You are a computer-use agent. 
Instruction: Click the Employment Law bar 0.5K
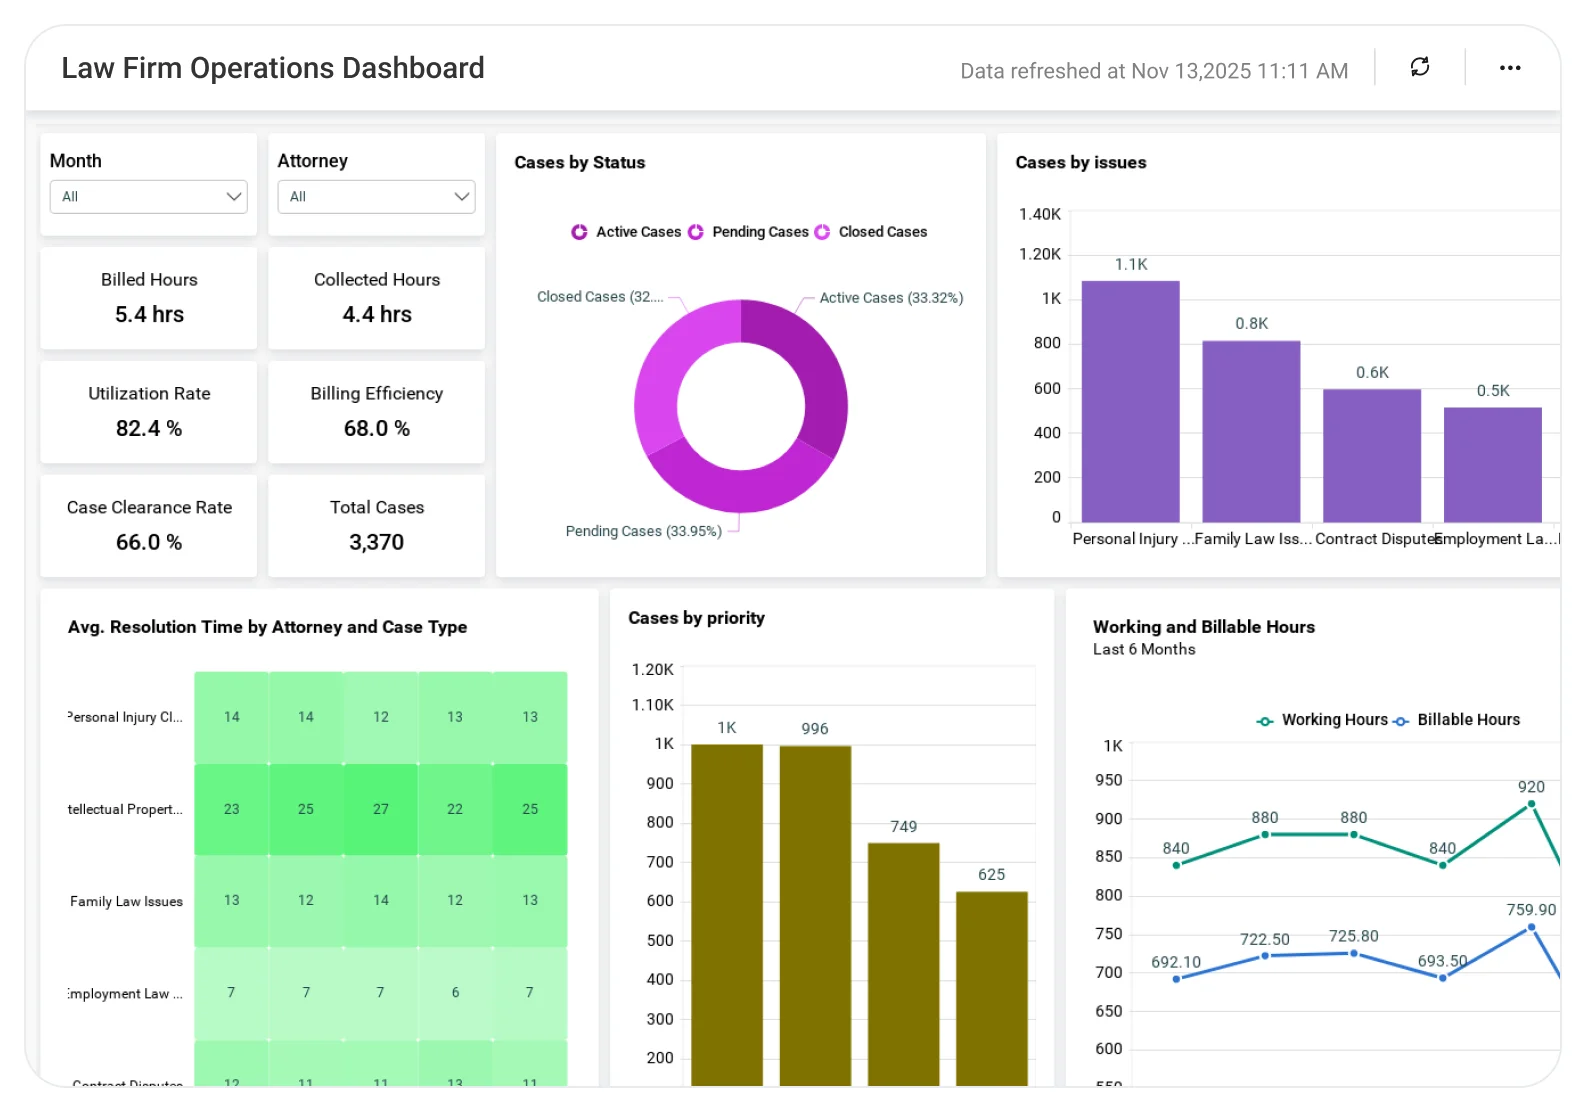(x=1493, y=465)
